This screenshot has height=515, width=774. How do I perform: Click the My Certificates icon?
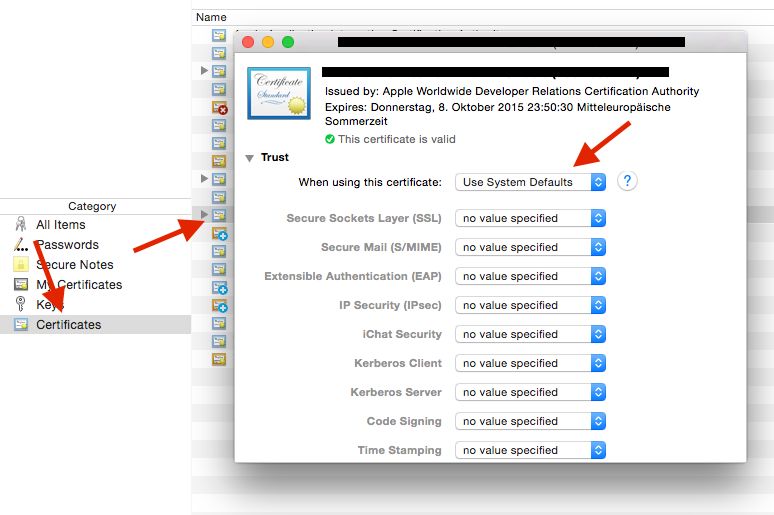click(21, 284)
